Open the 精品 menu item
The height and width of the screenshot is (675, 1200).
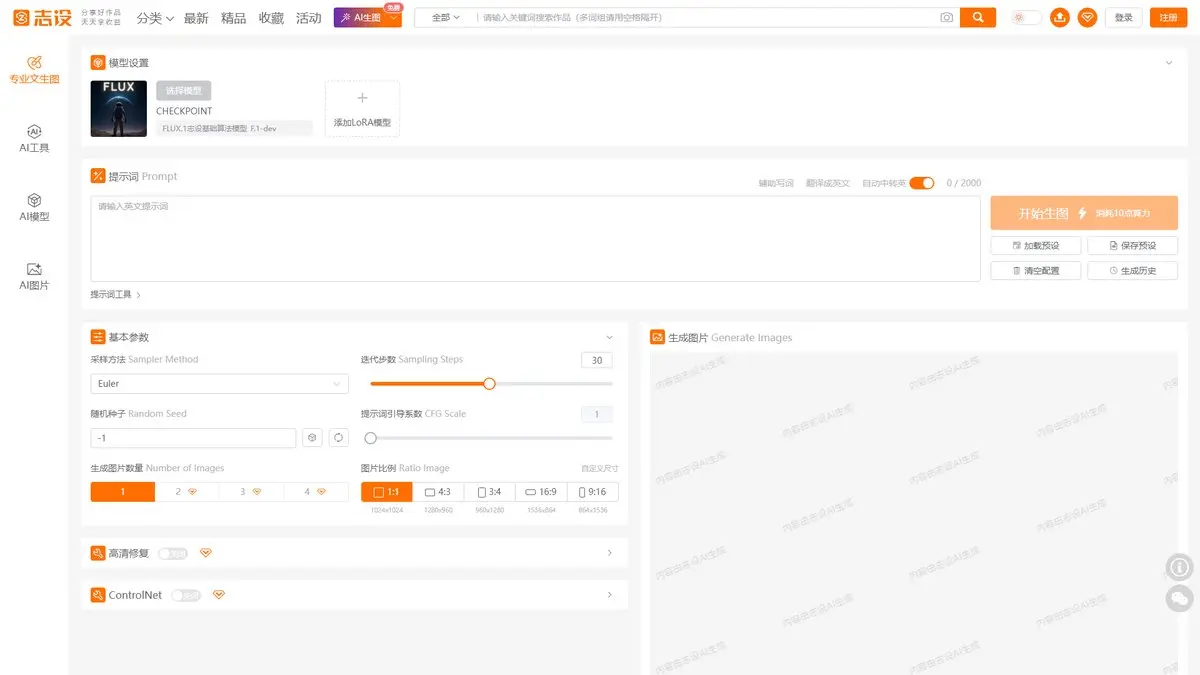233,18
